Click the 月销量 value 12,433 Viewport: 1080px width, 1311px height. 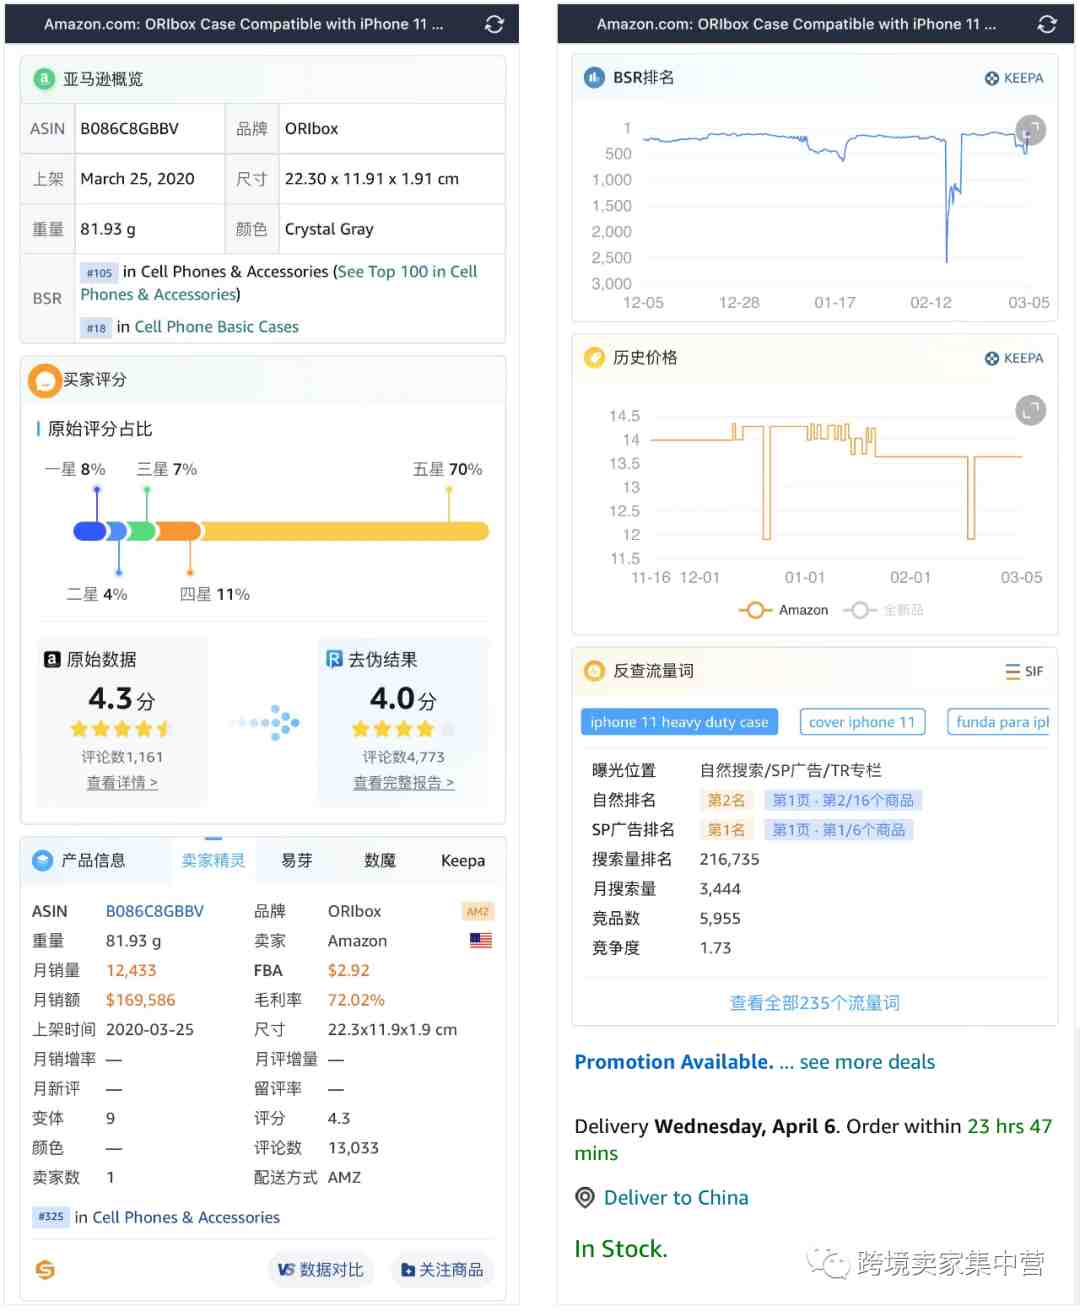[131, 970]
